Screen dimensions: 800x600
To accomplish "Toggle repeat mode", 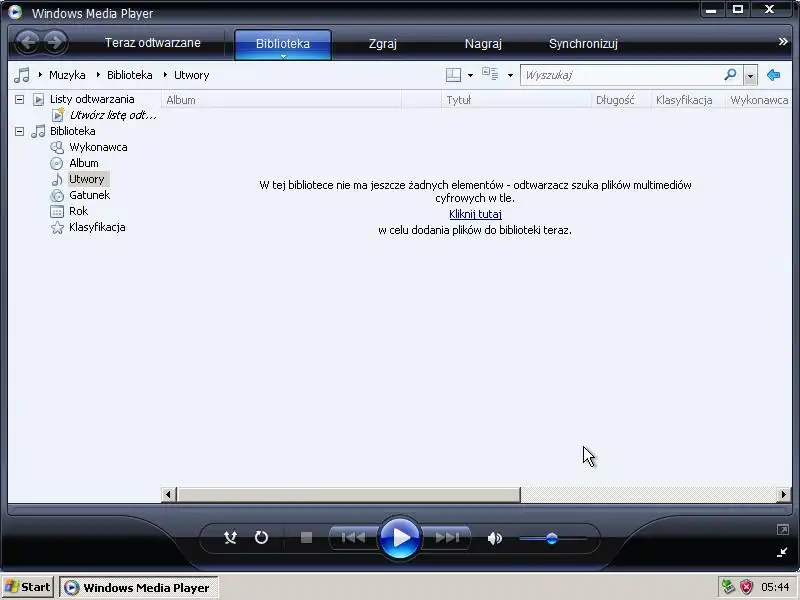I will pyautogui.click(x=261, y=537).
